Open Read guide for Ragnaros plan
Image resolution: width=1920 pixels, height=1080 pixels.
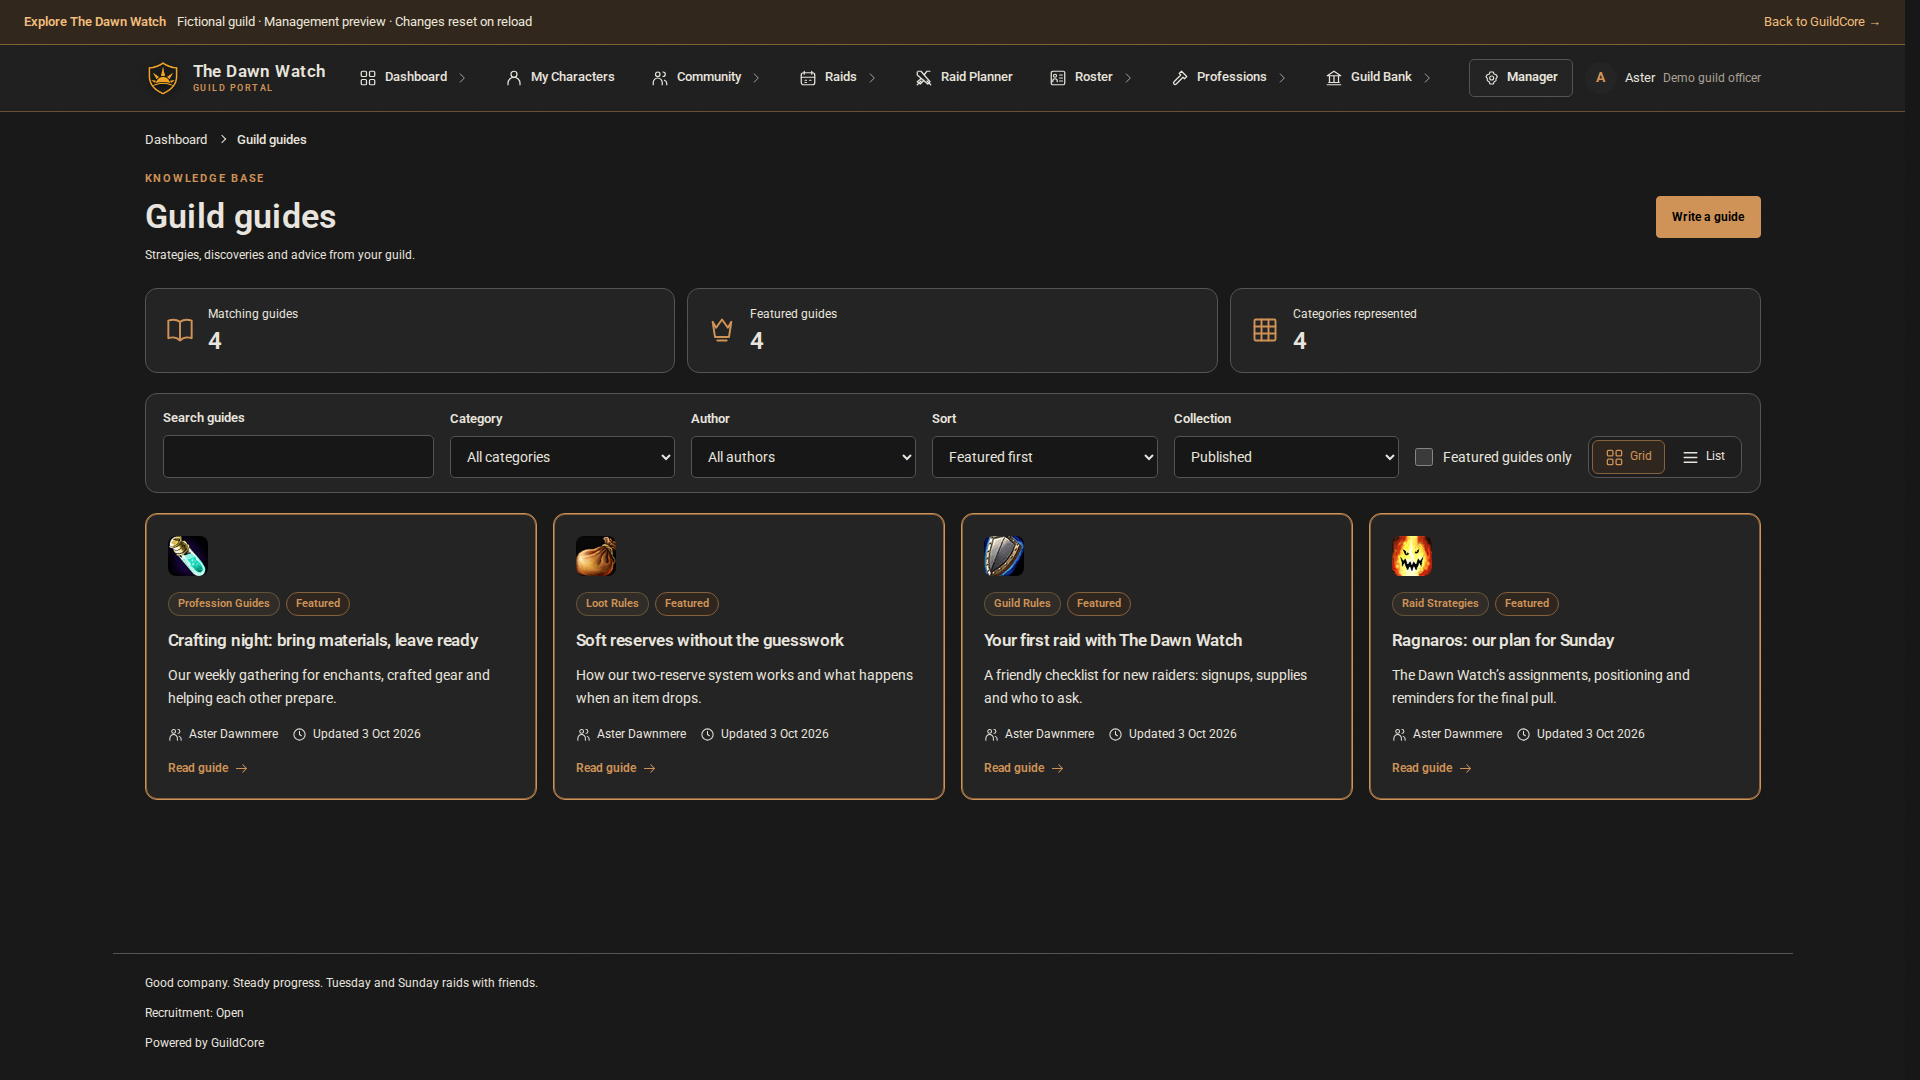pos(1432,769)
